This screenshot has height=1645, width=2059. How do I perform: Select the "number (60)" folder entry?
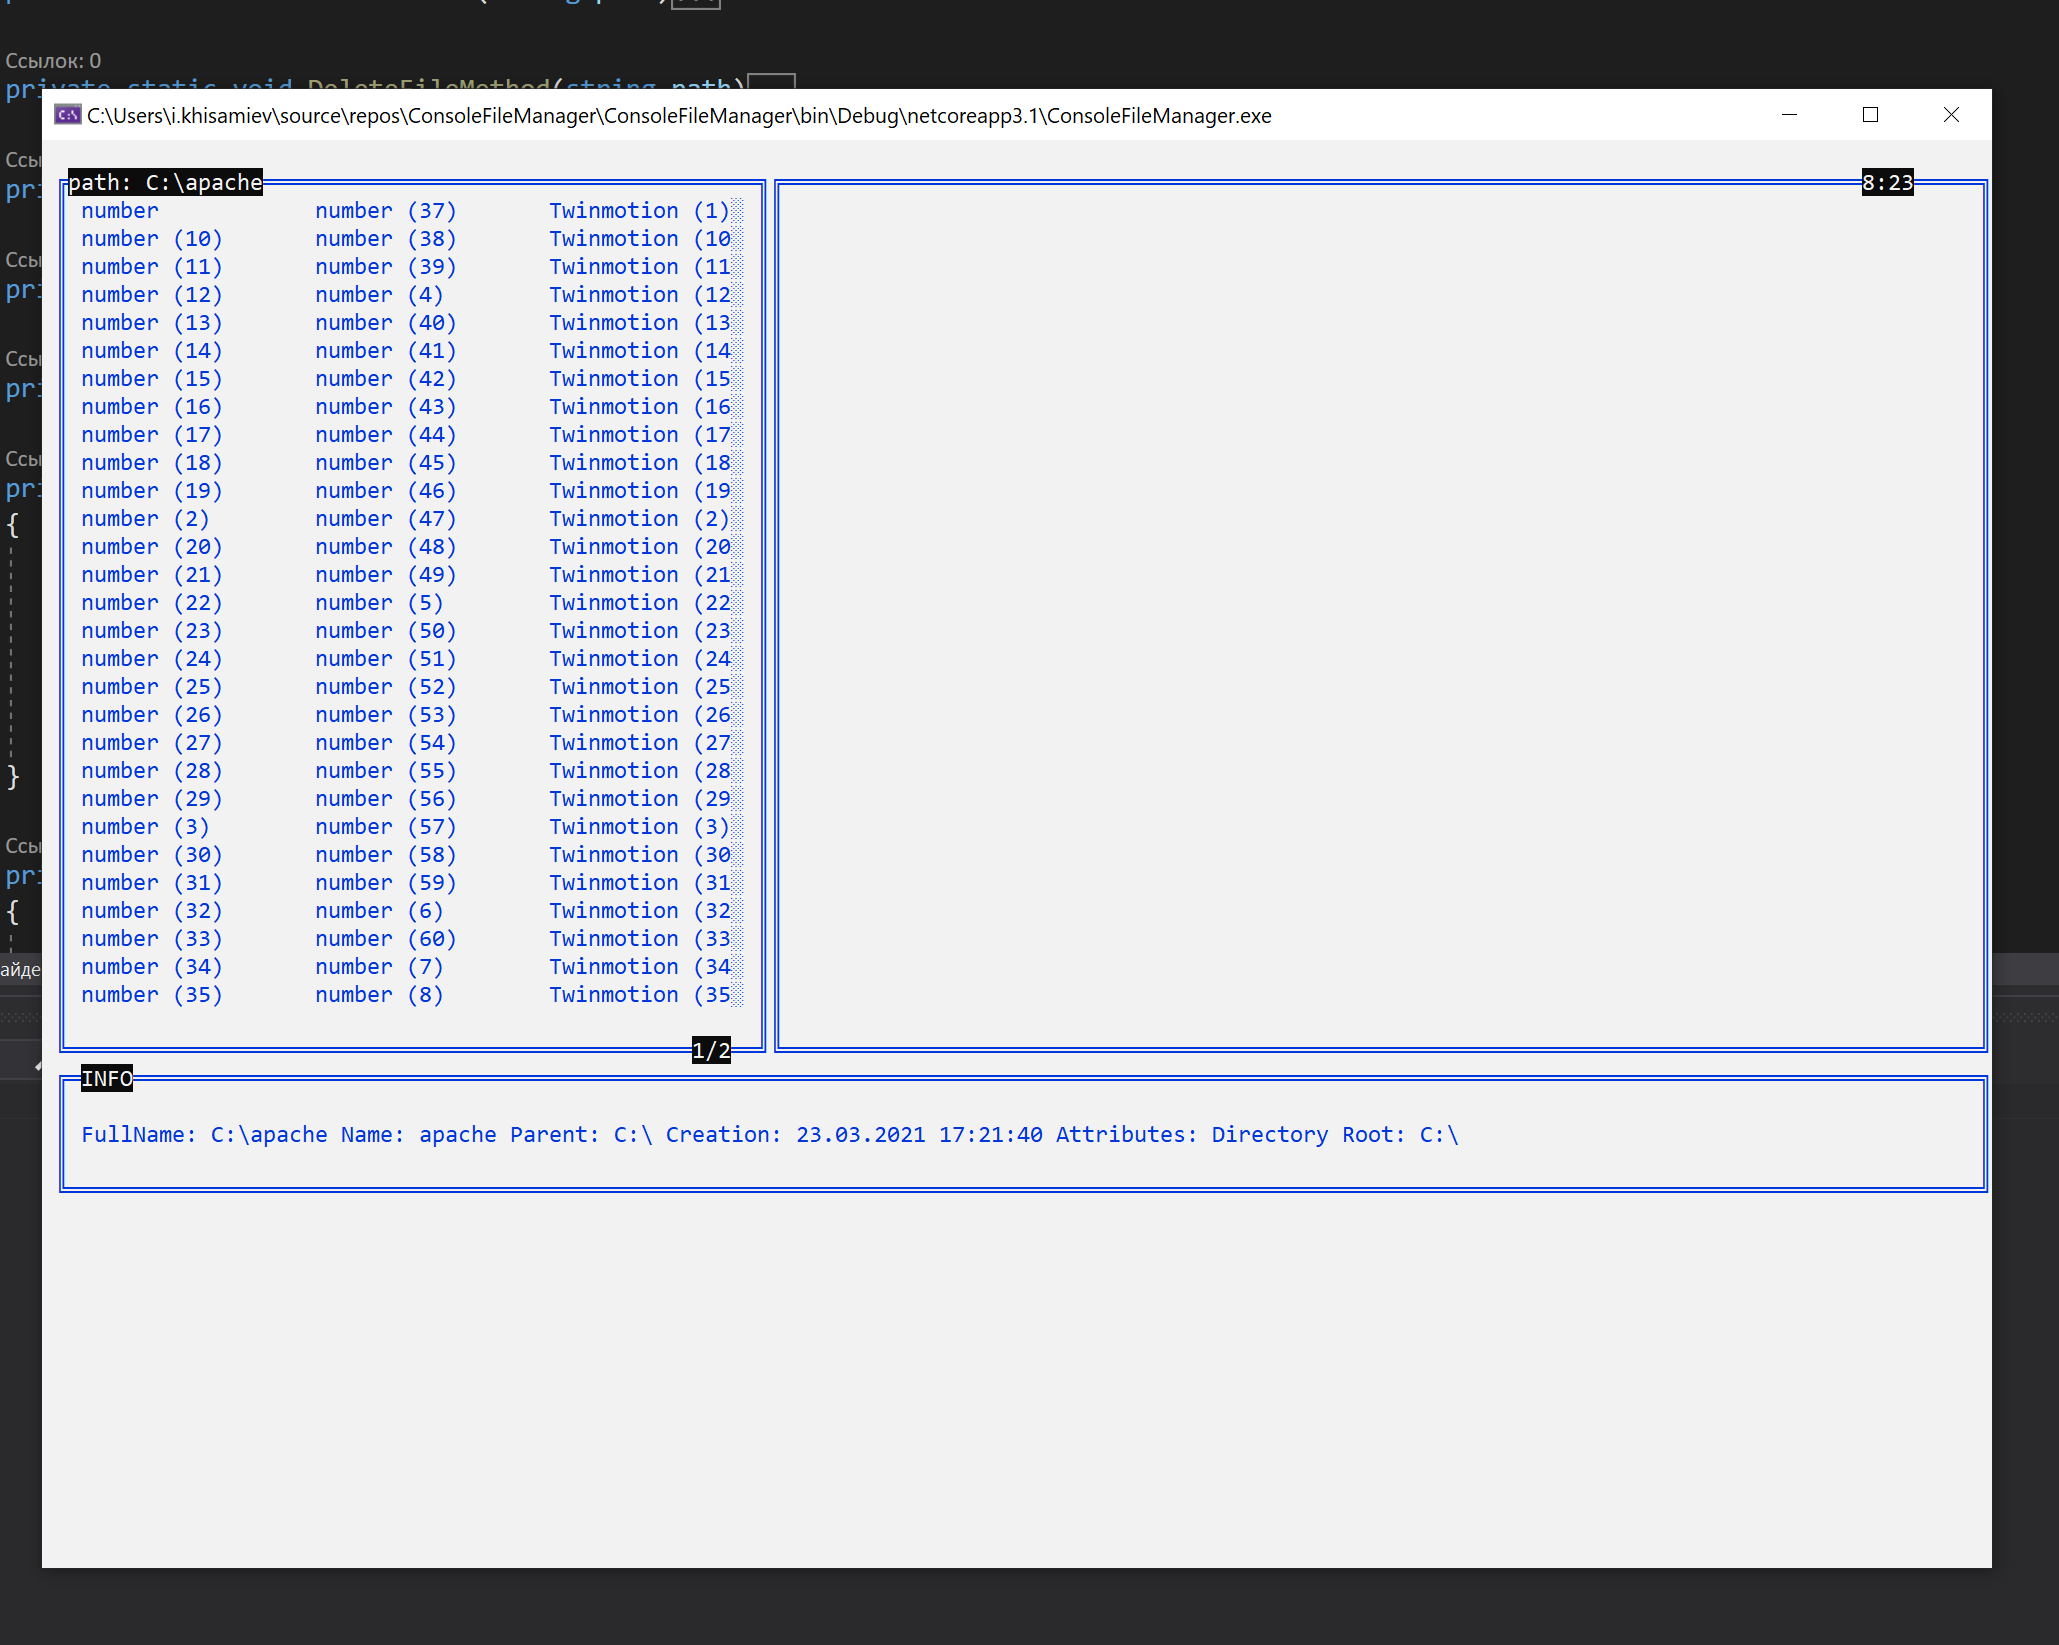(x=387, y=938)
